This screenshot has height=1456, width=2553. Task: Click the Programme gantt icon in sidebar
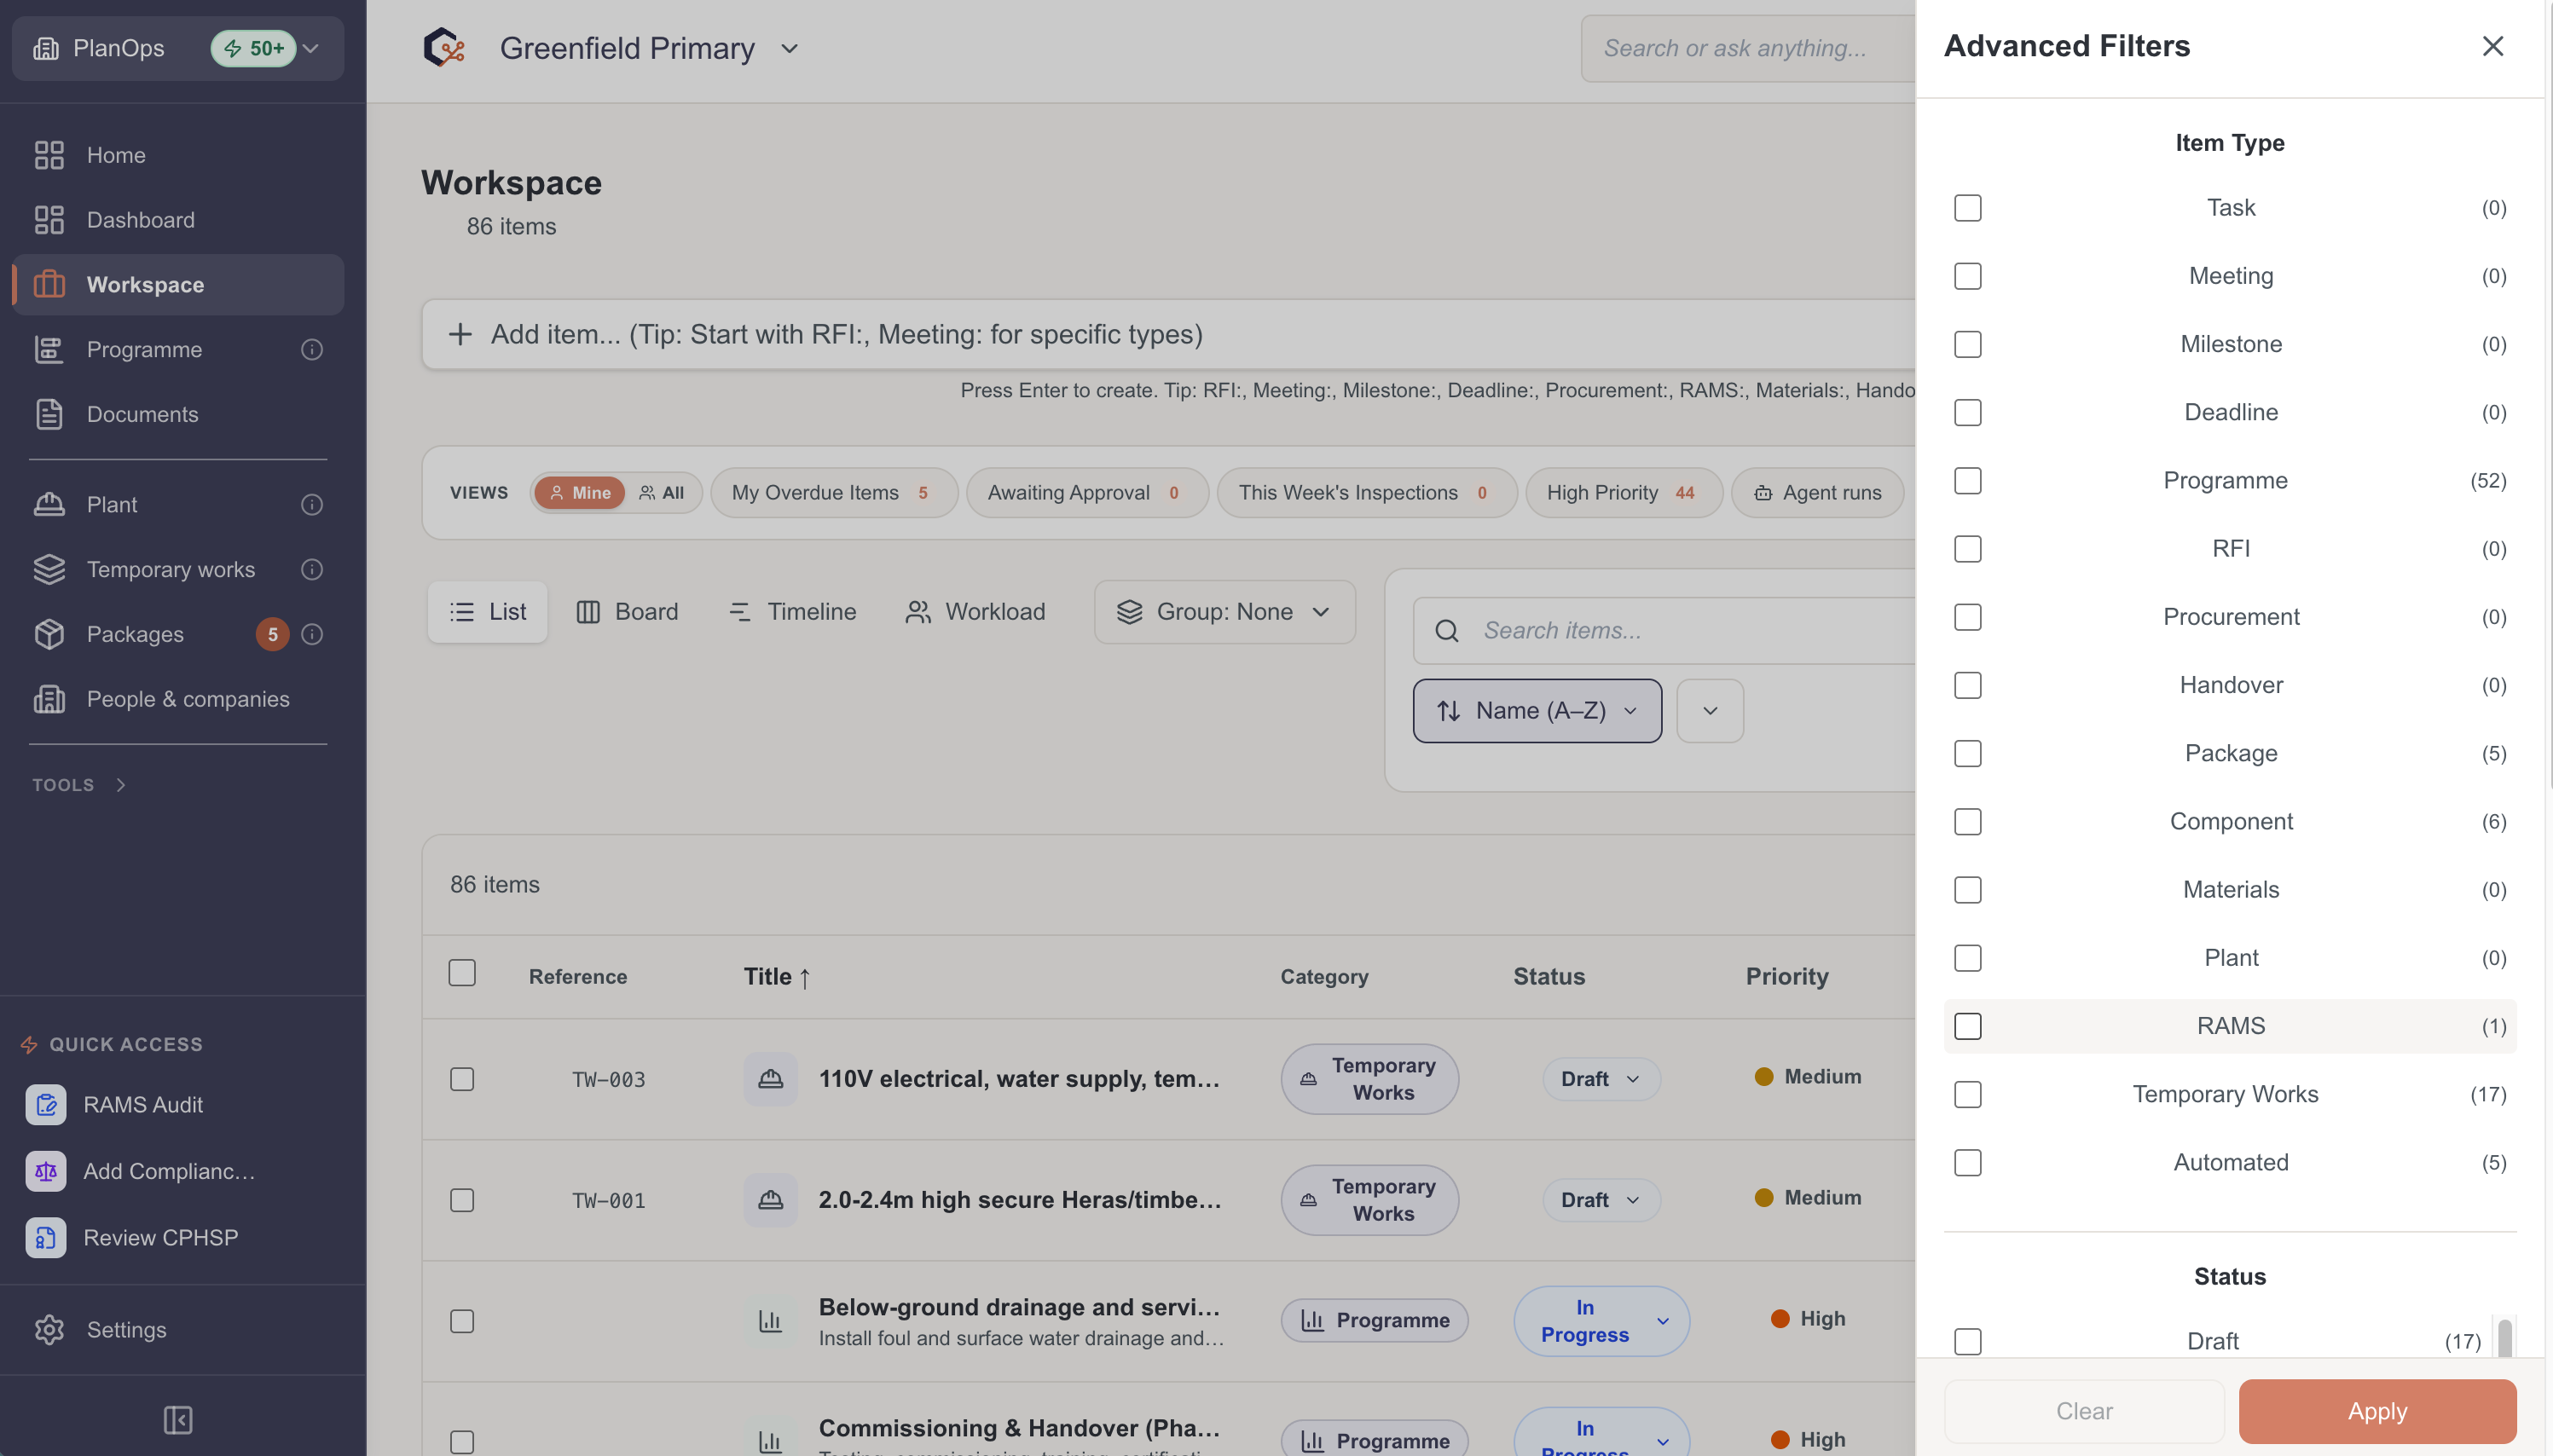49,349
